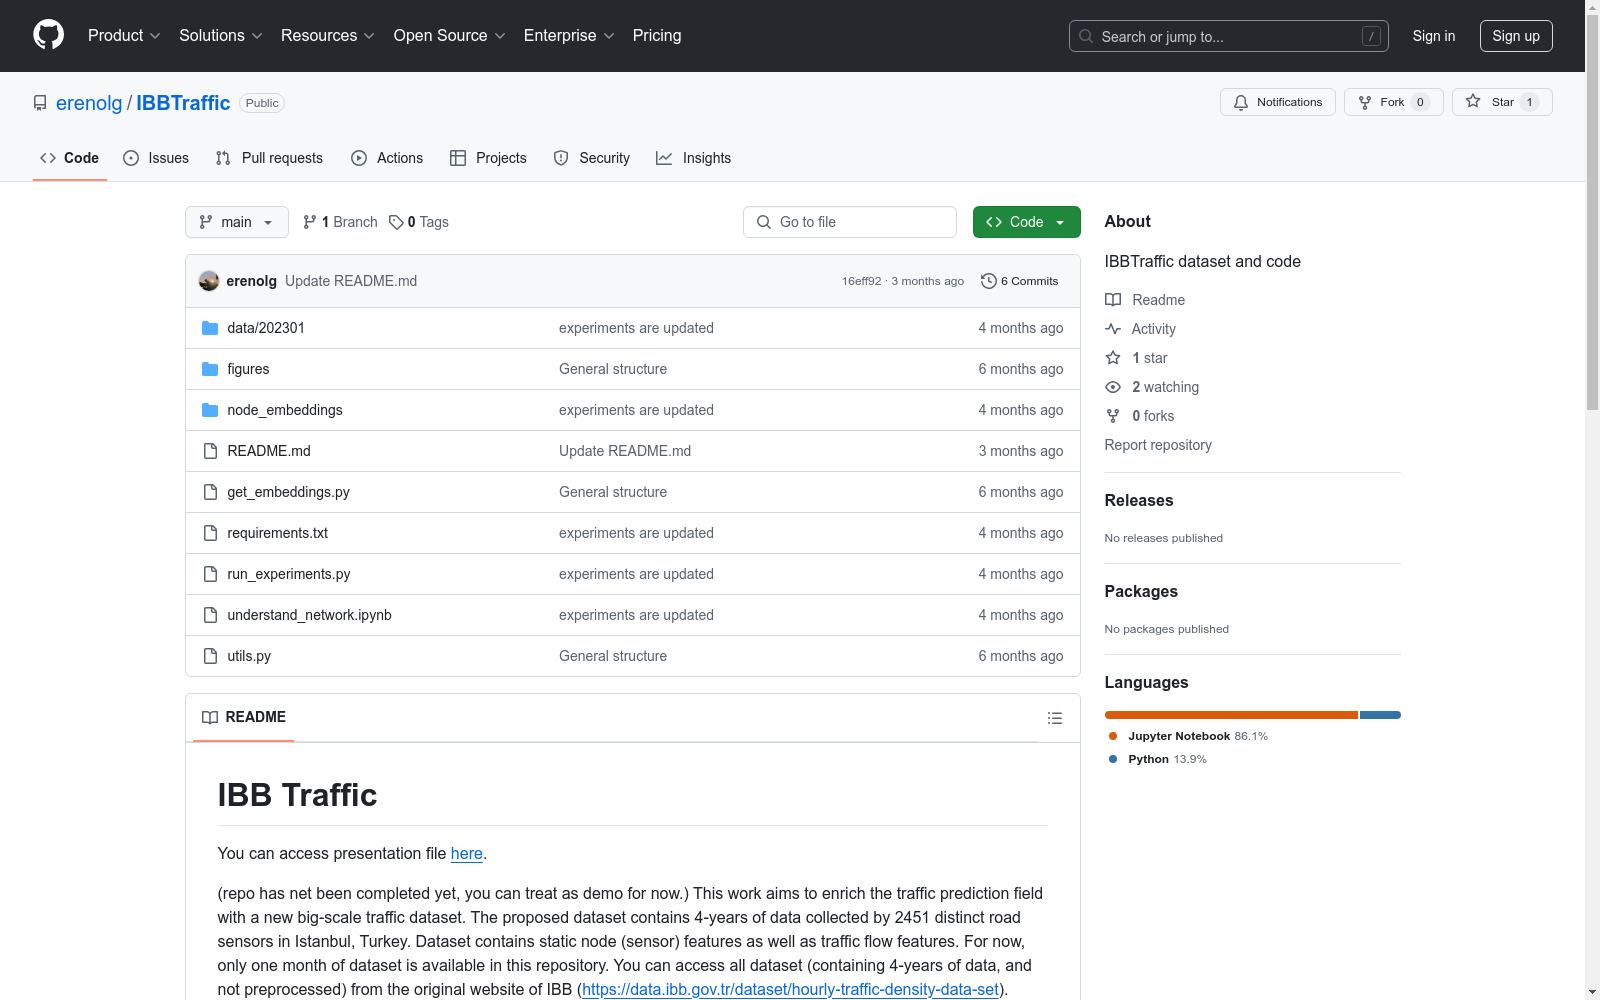Open the understand_network.ipynb file
Image resolution: width=1600 pixels, height=1000 pixels.
[x=309, y=615]
